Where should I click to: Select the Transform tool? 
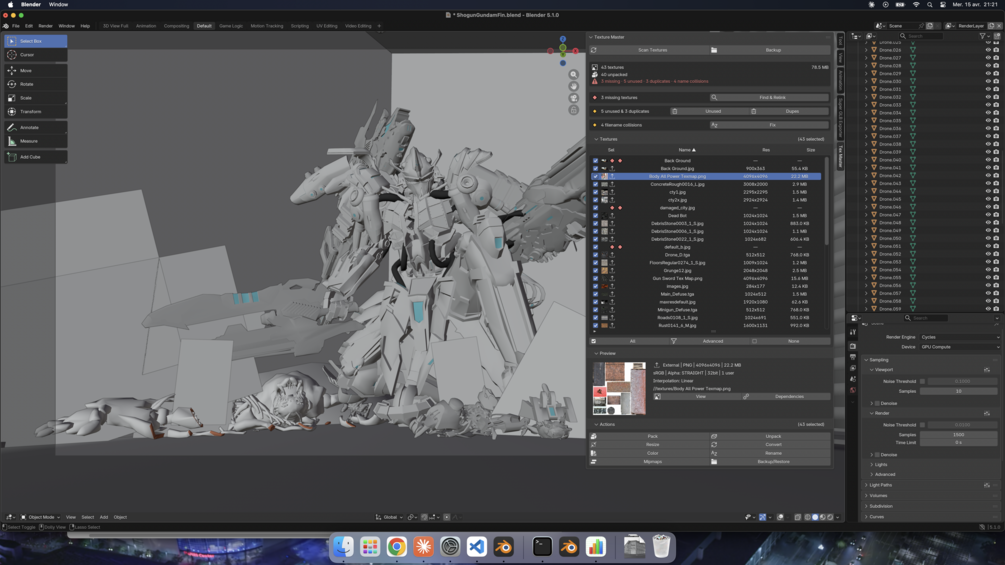coord(35,111)
